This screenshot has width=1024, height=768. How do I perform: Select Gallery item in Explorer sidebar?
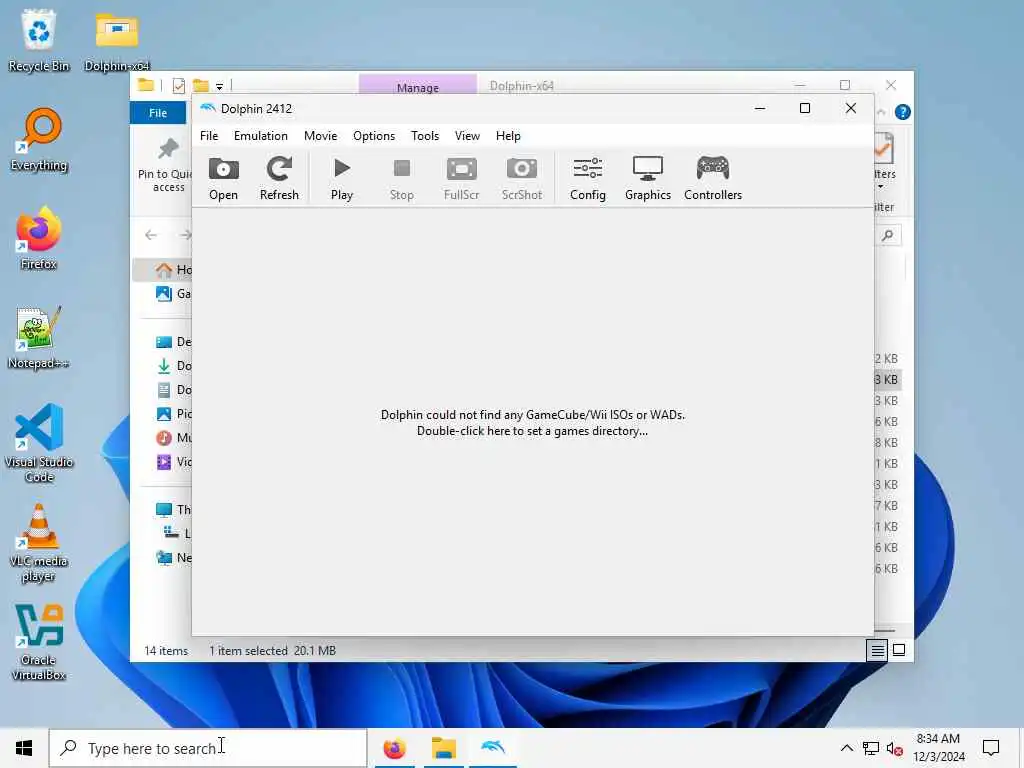[172, 294]
